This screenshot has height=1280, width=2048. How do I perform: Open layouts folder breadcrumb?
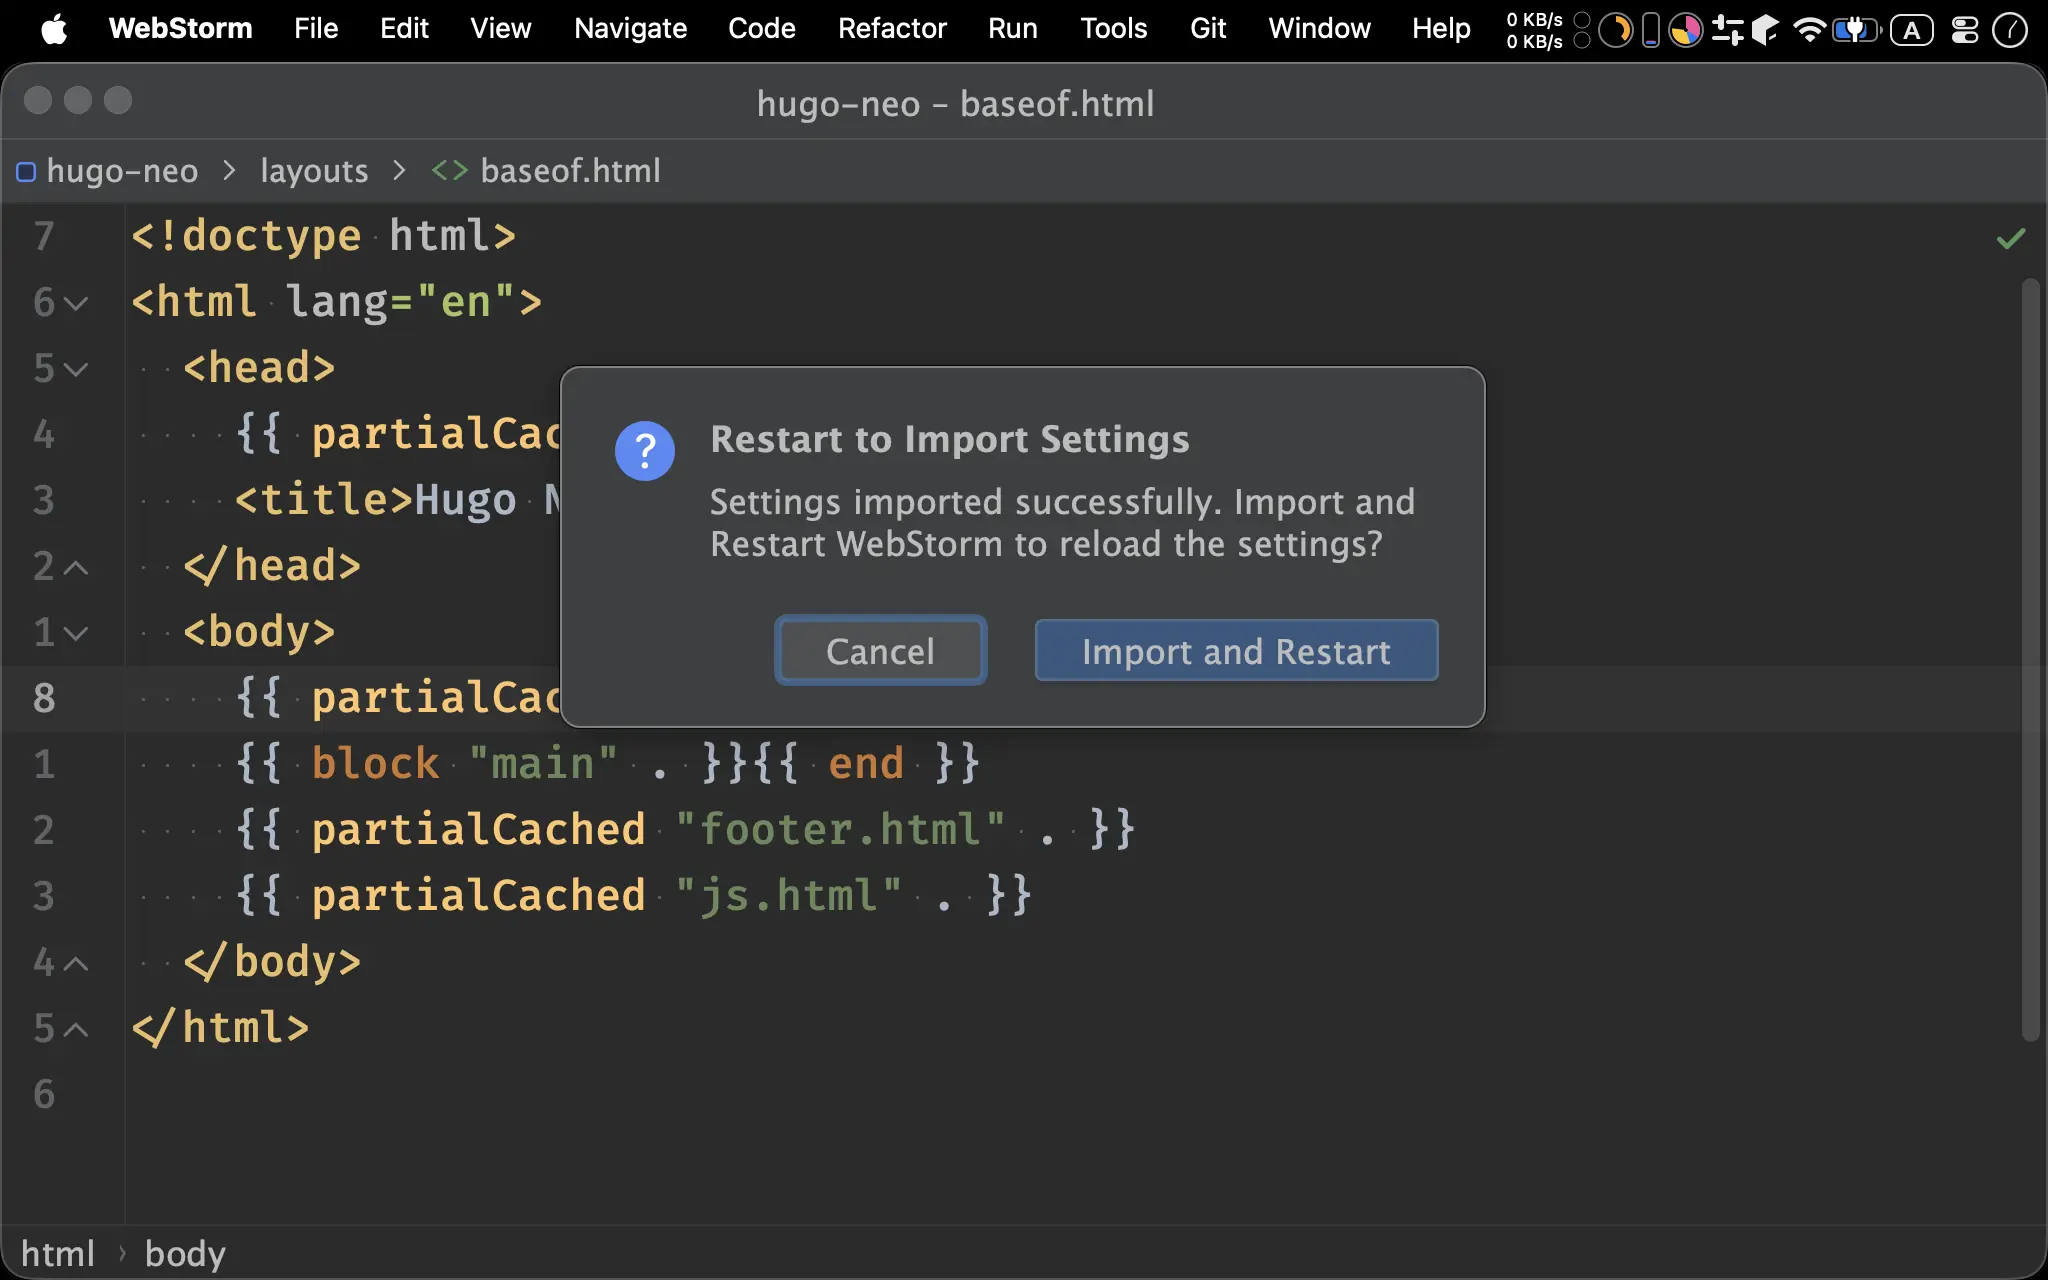coord(314,171)
